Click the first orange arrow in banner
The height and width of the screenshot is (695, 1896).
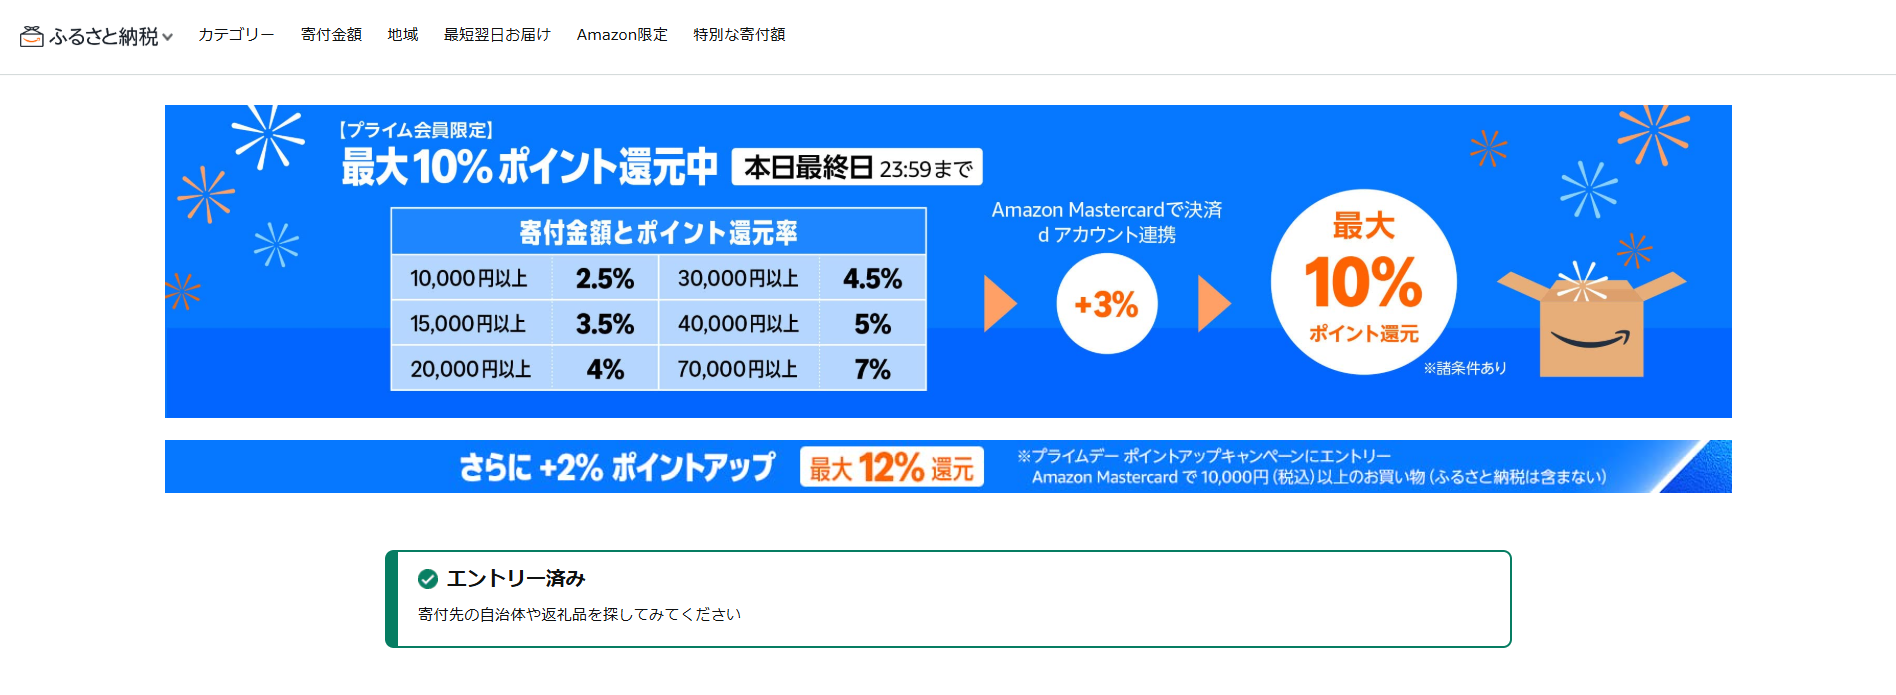coord(1000,304)
